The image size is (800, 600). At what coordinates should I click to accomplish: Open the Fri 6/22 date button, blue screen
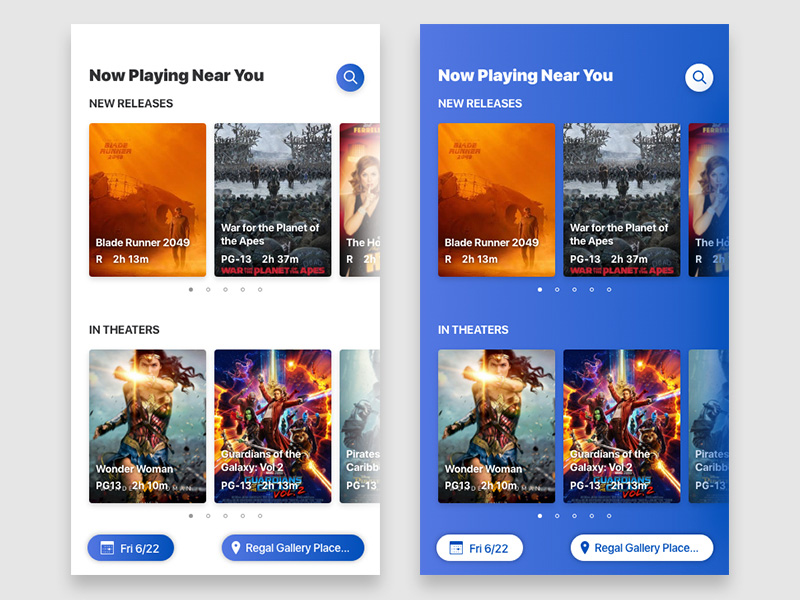480,548
